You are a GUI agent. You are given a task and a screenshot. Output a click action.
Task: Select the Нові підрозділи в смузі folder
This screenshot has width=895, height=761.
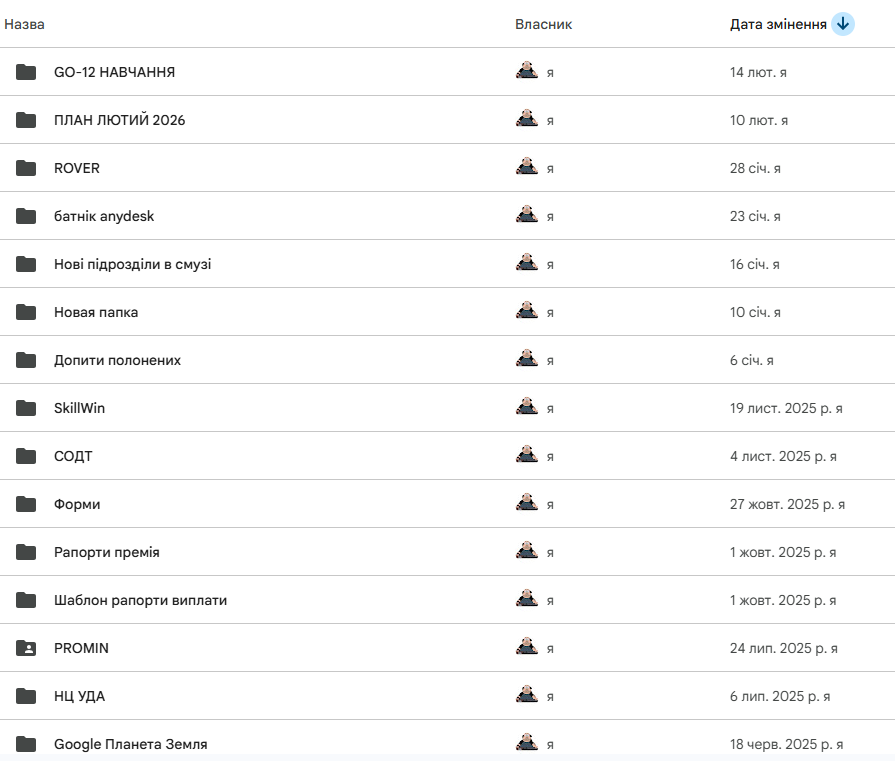point(132,264)
